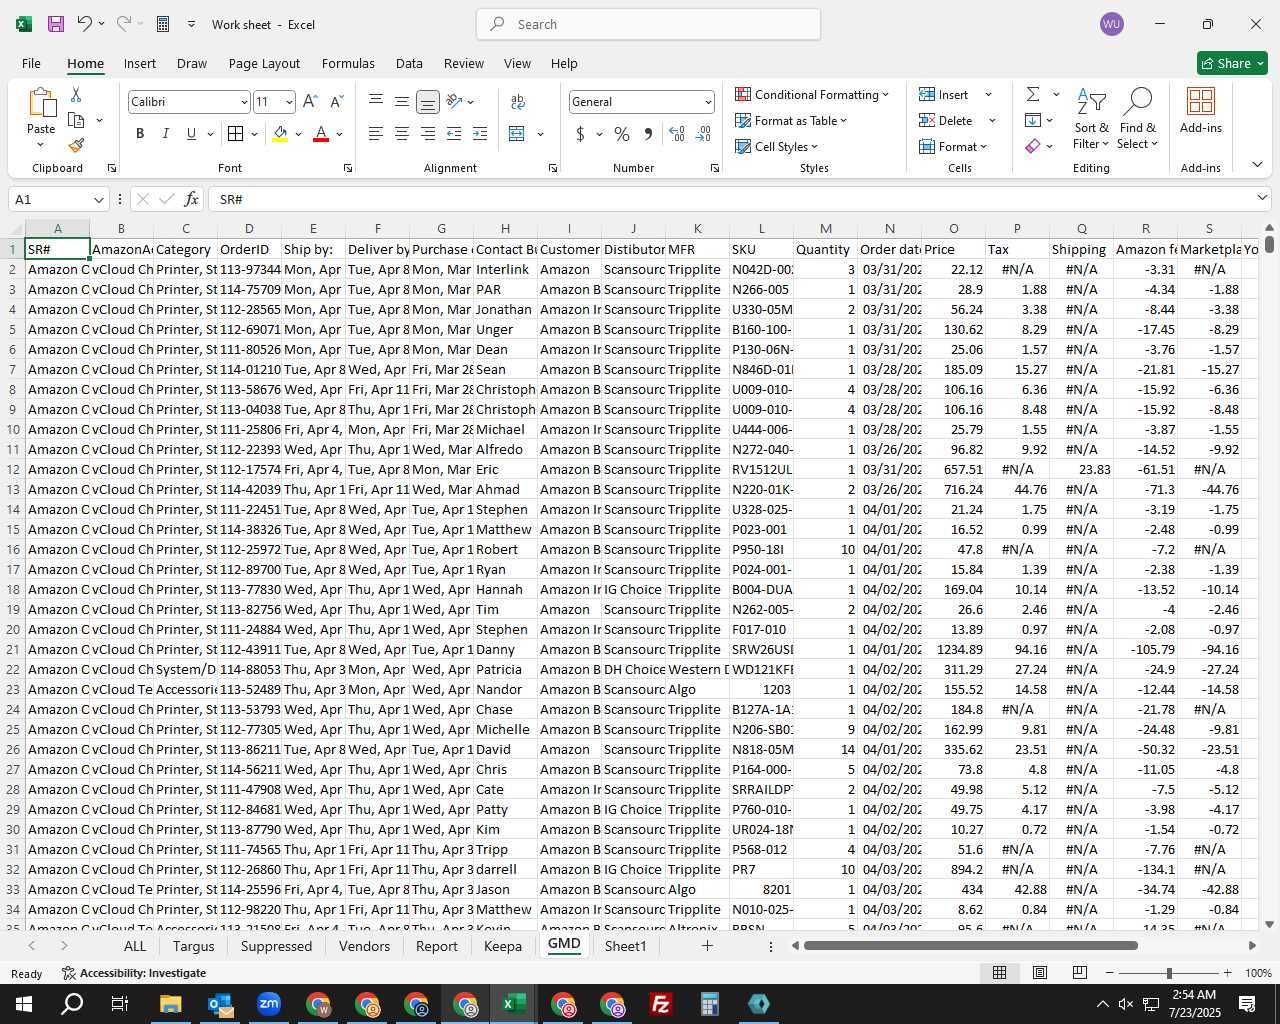Click the zoom slider handle
This screenshot has height=1024, width=1280.
point(1169,973)
